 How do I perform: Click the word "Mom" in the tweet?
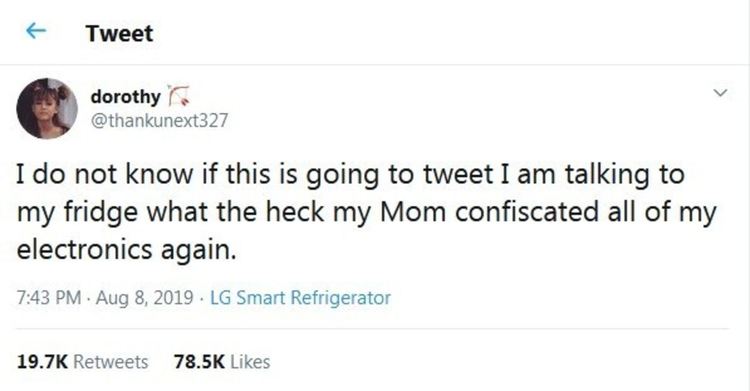413,212
